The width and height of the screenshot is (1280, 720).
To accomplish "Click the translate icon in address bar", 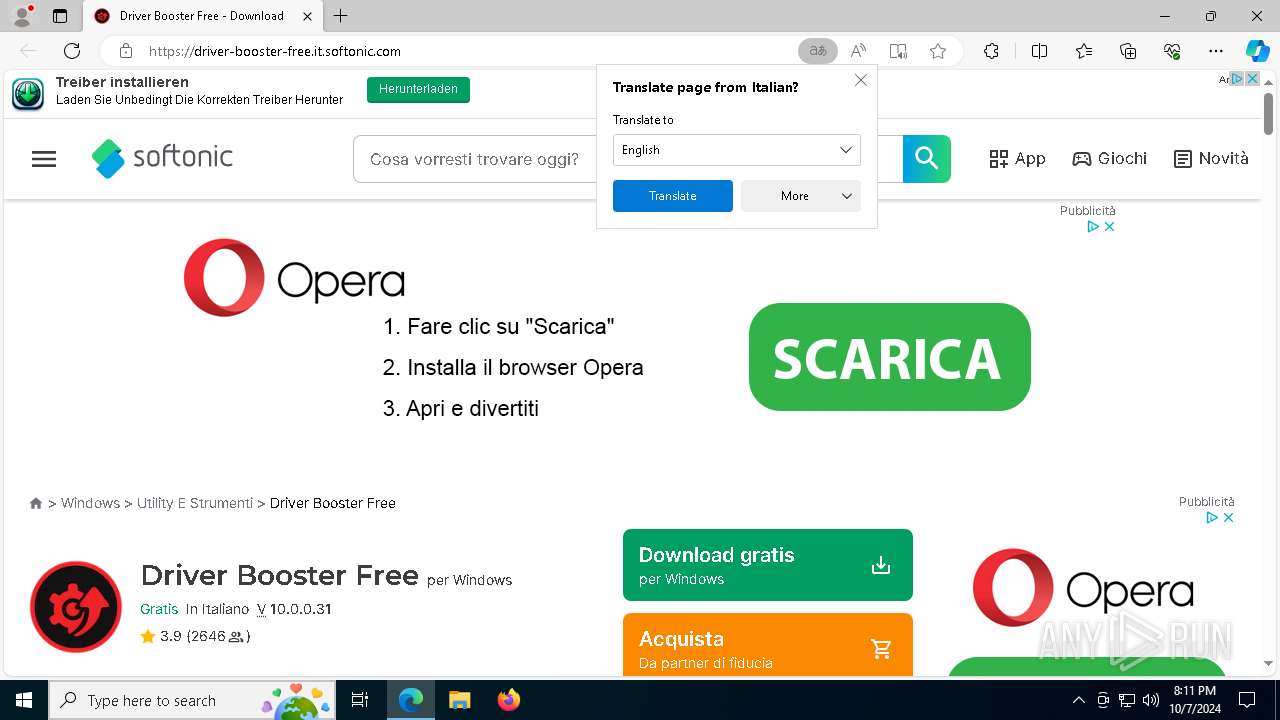I will pos(818,51).
